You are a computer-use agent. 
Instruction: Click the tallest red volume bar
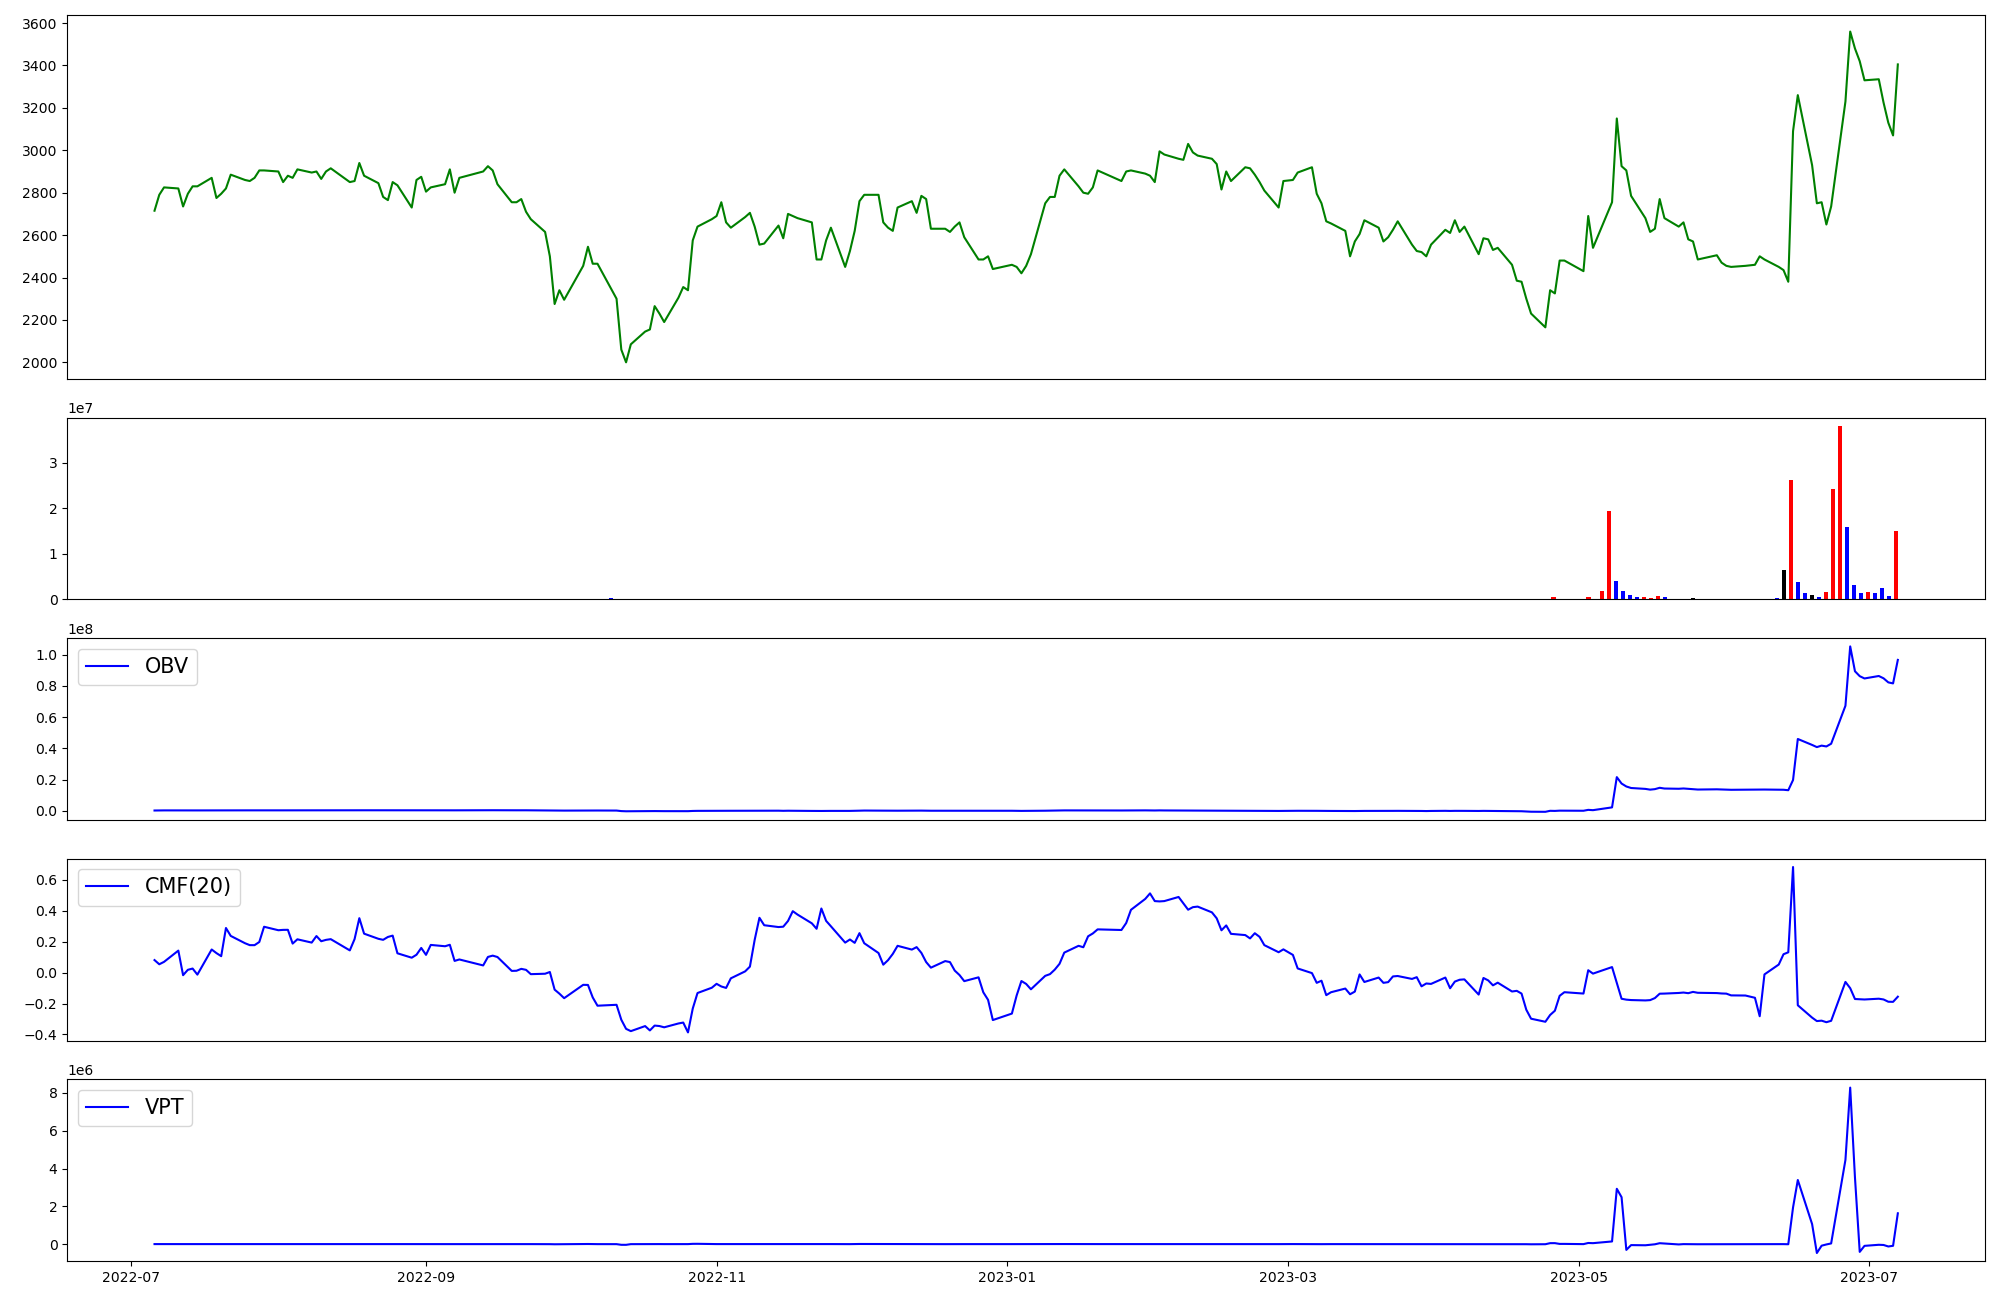click(1839, 512)
